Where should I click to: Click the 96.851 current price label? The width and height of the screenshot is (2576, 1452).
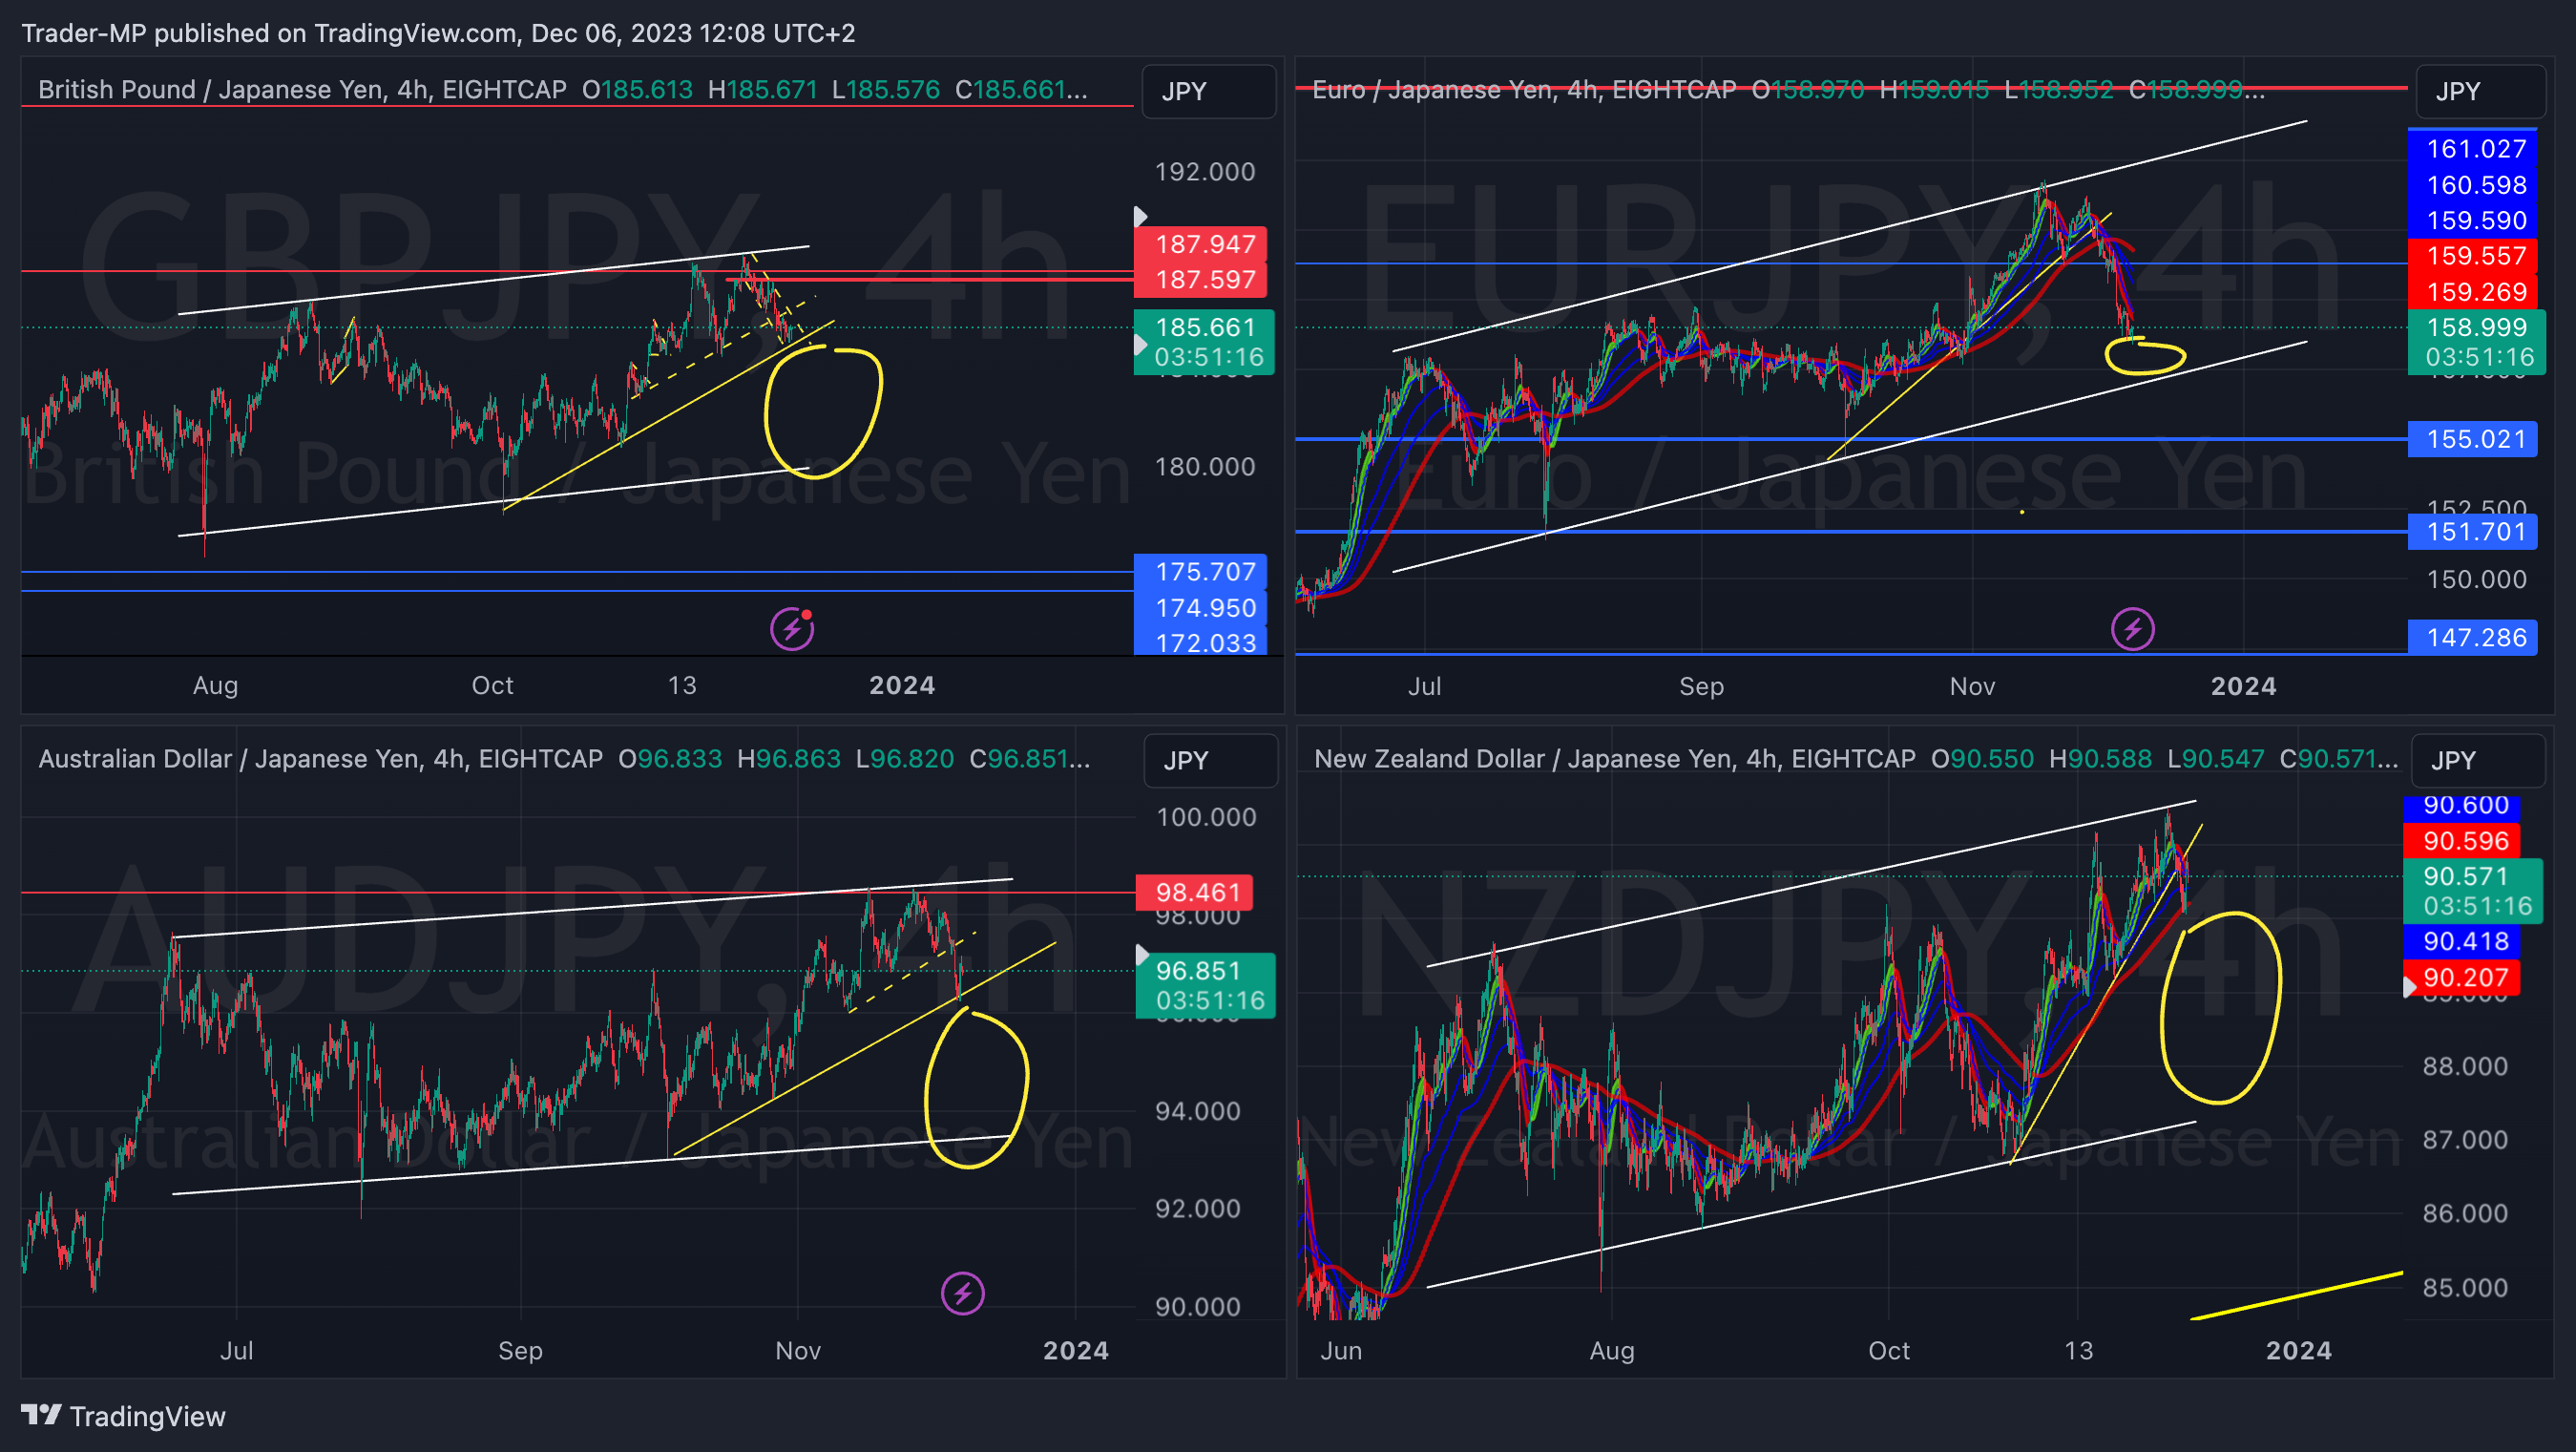click(1205, 985)
